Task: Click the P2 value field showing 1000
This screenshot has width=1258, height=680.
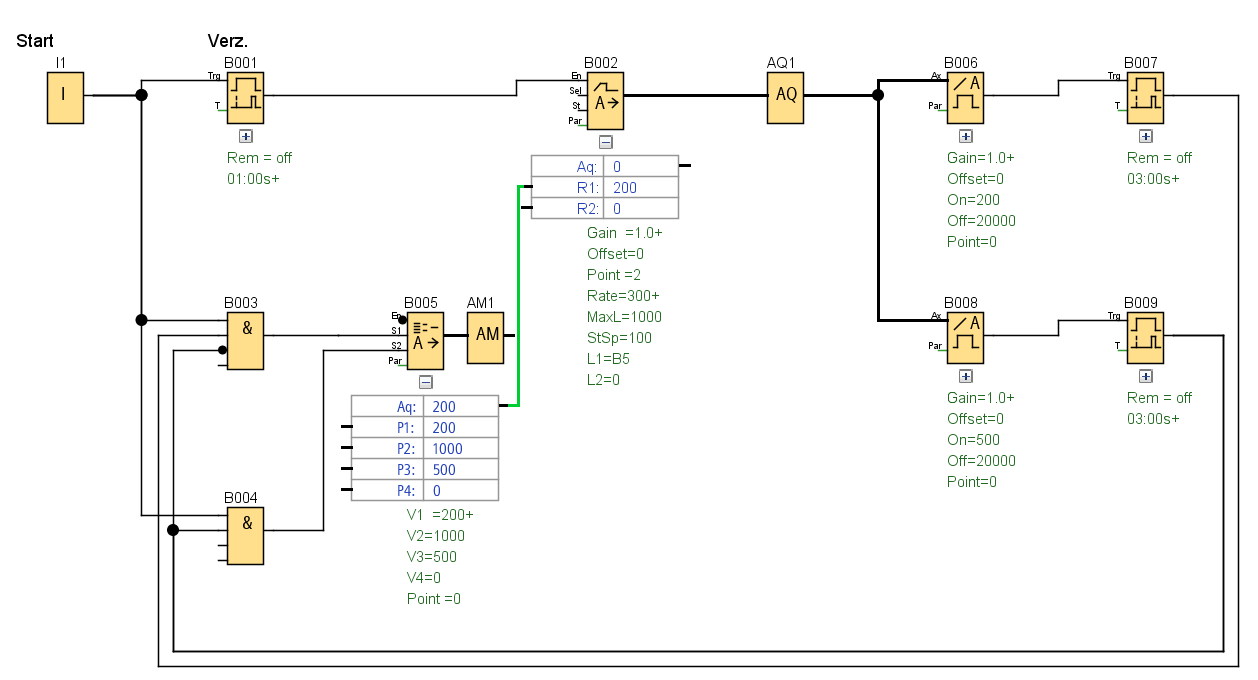Action: (x=460, y=449)
